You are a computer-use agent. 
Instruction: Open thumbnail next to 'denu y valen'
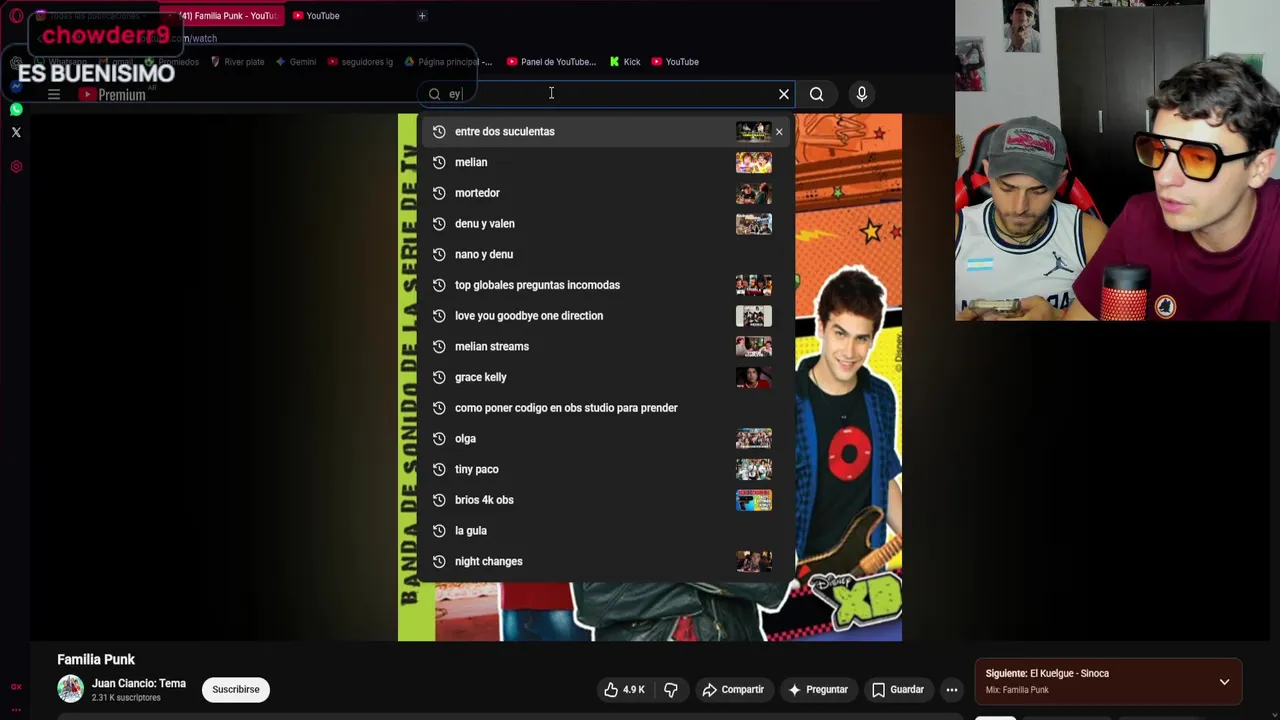(754, 224)
